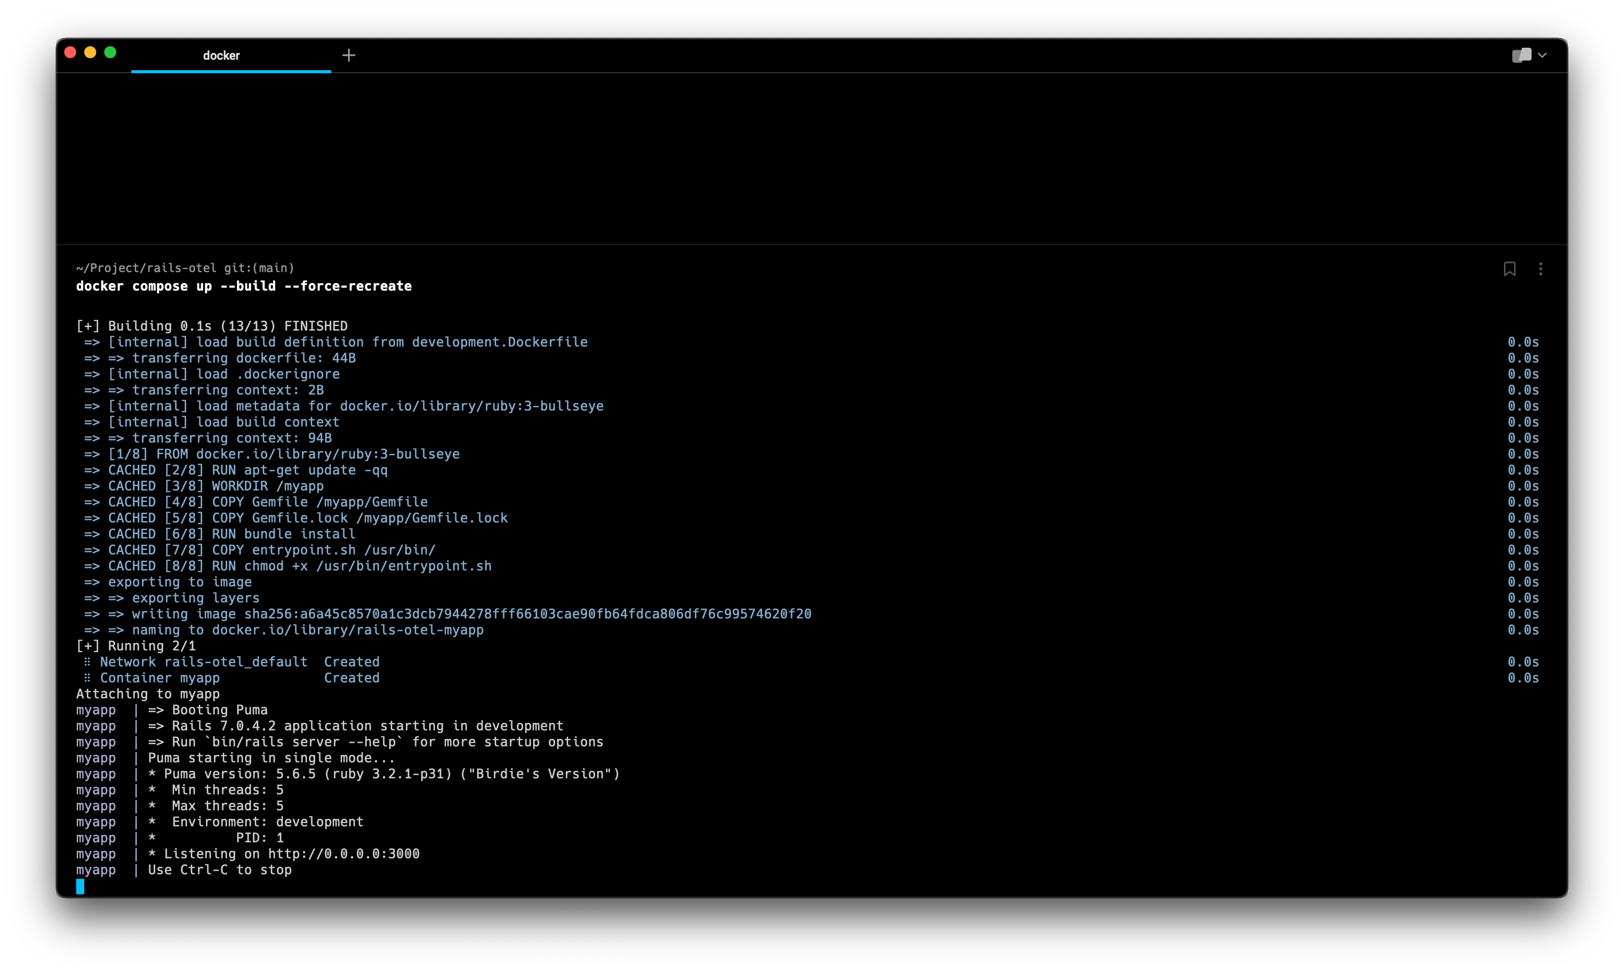Click the blue cursor at terminal bottom
1624x972 pixels.
point(80,886)
